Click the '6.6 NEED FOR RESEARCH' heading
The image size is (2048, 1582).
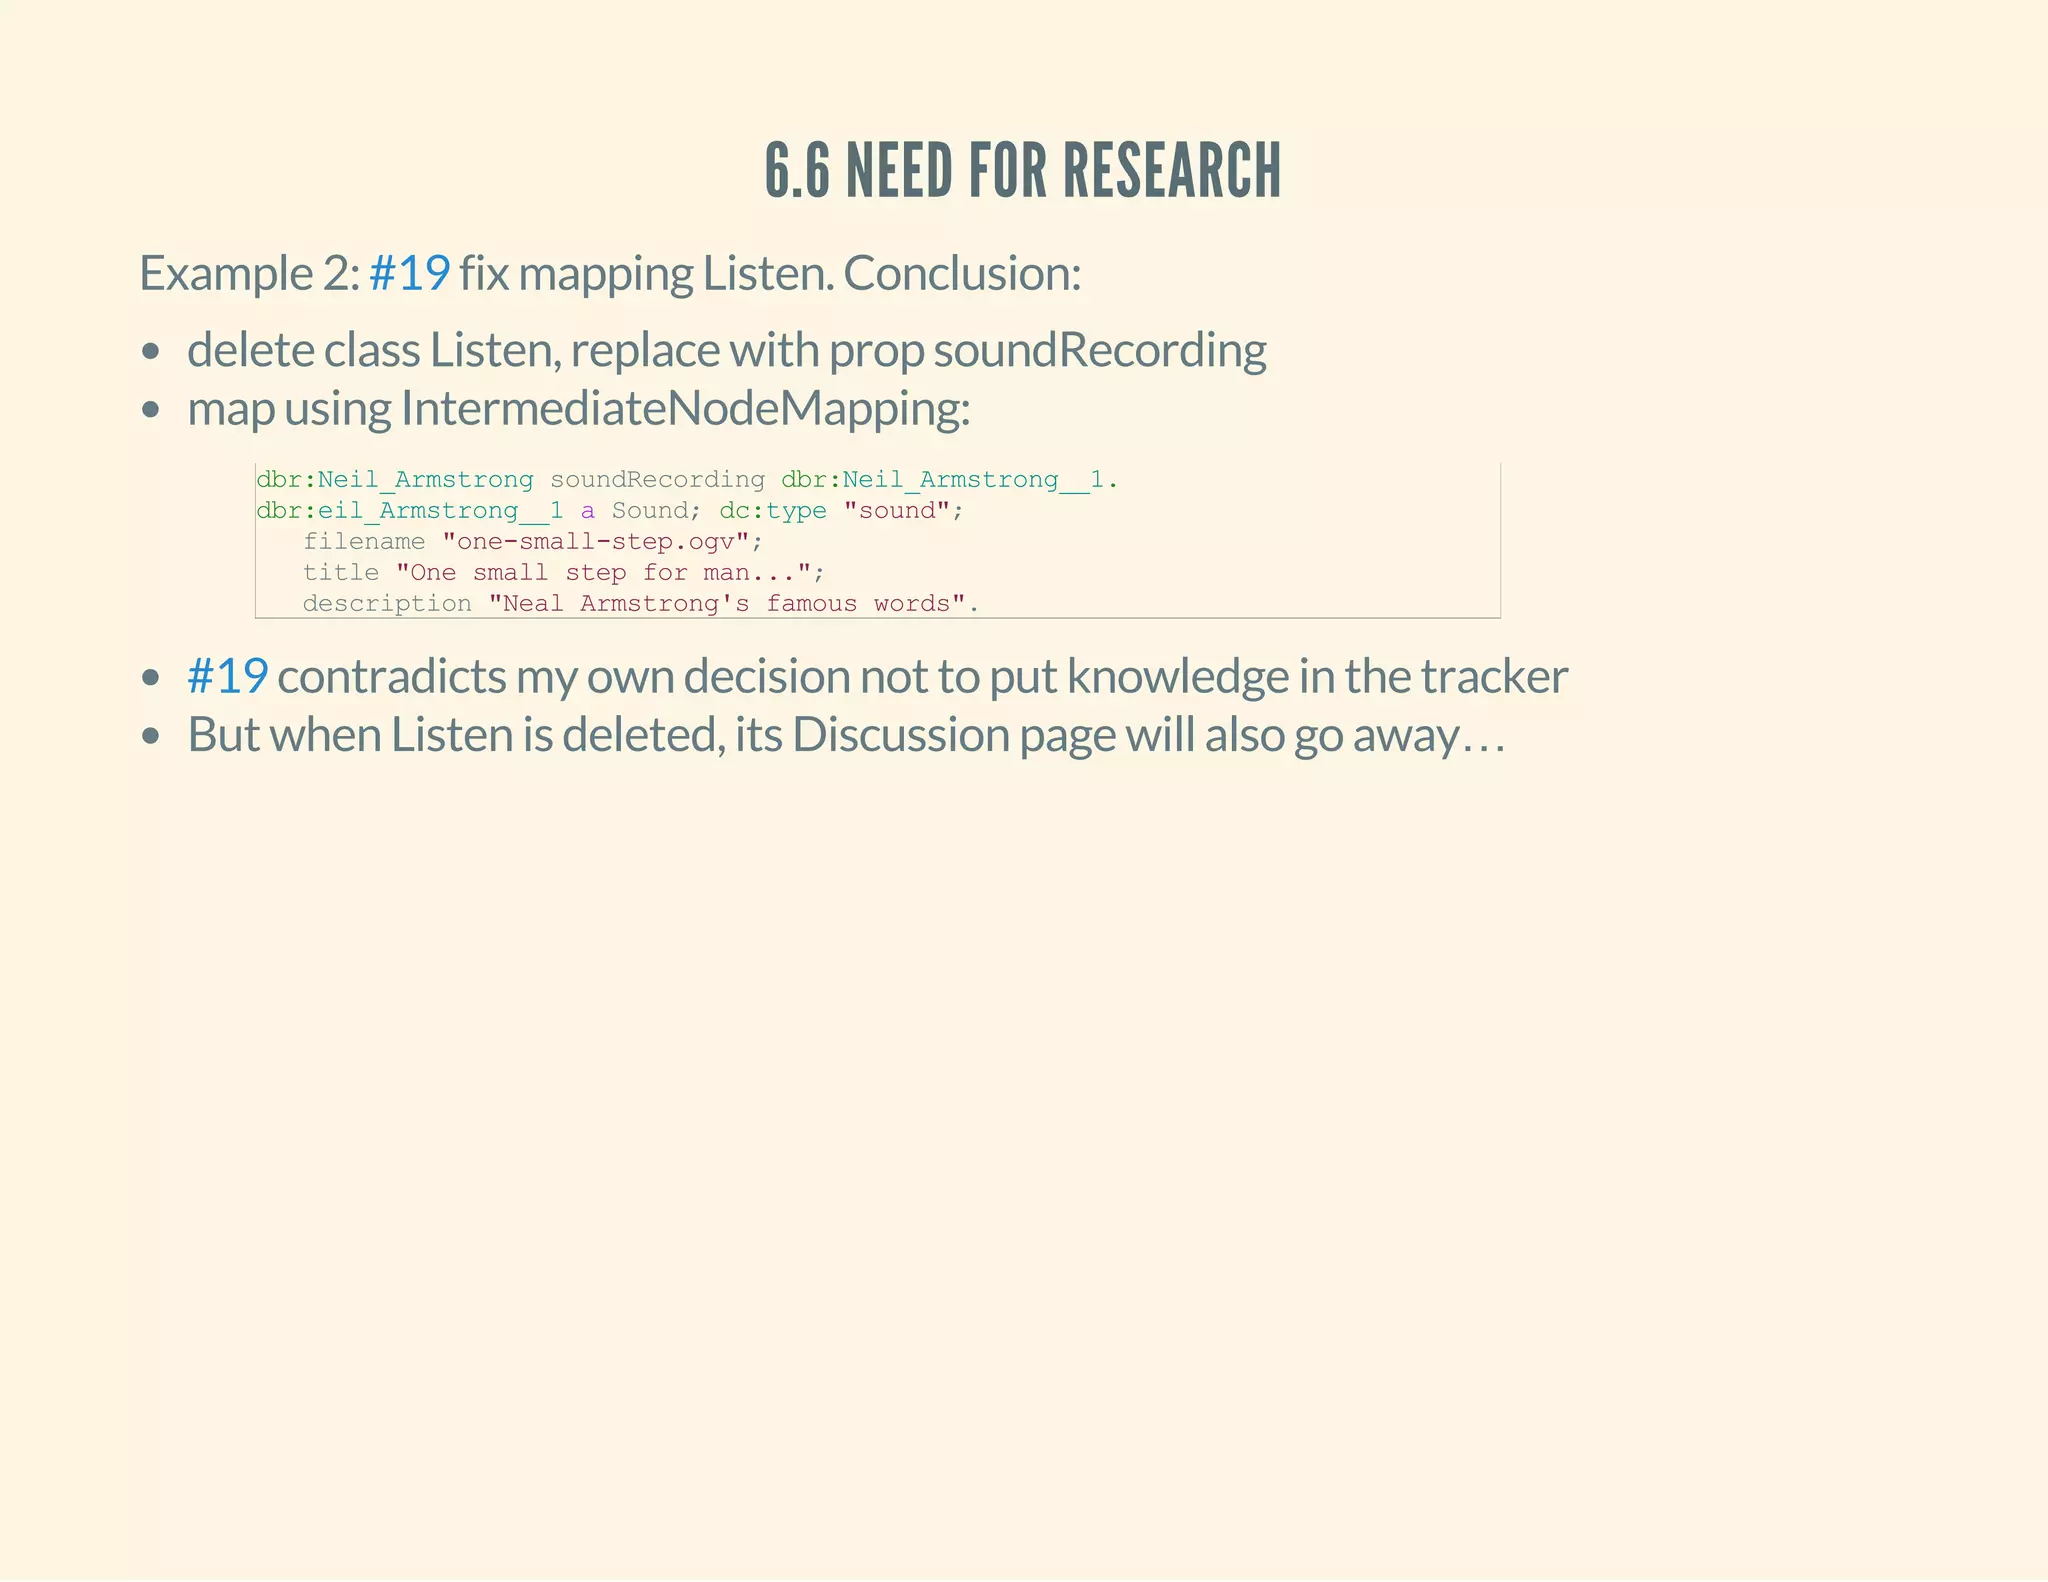click(1023, 170)
